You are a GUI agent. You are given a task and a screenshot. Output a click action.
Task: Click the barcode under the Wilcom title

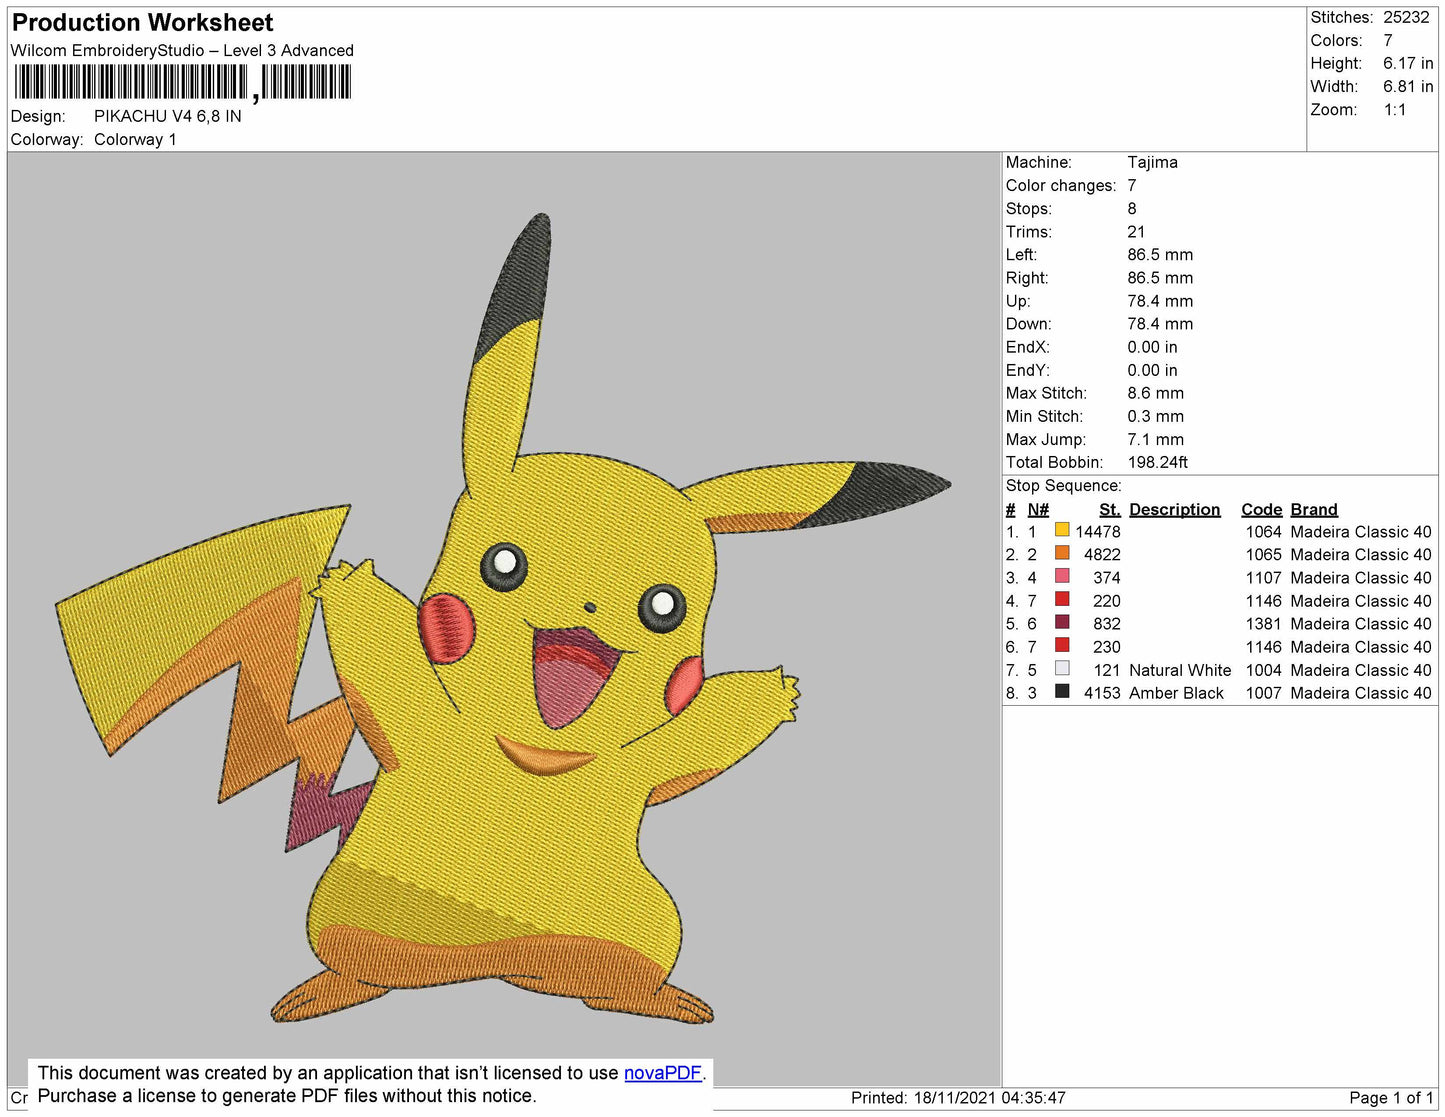pyautogui.click(x=182, y=82)
